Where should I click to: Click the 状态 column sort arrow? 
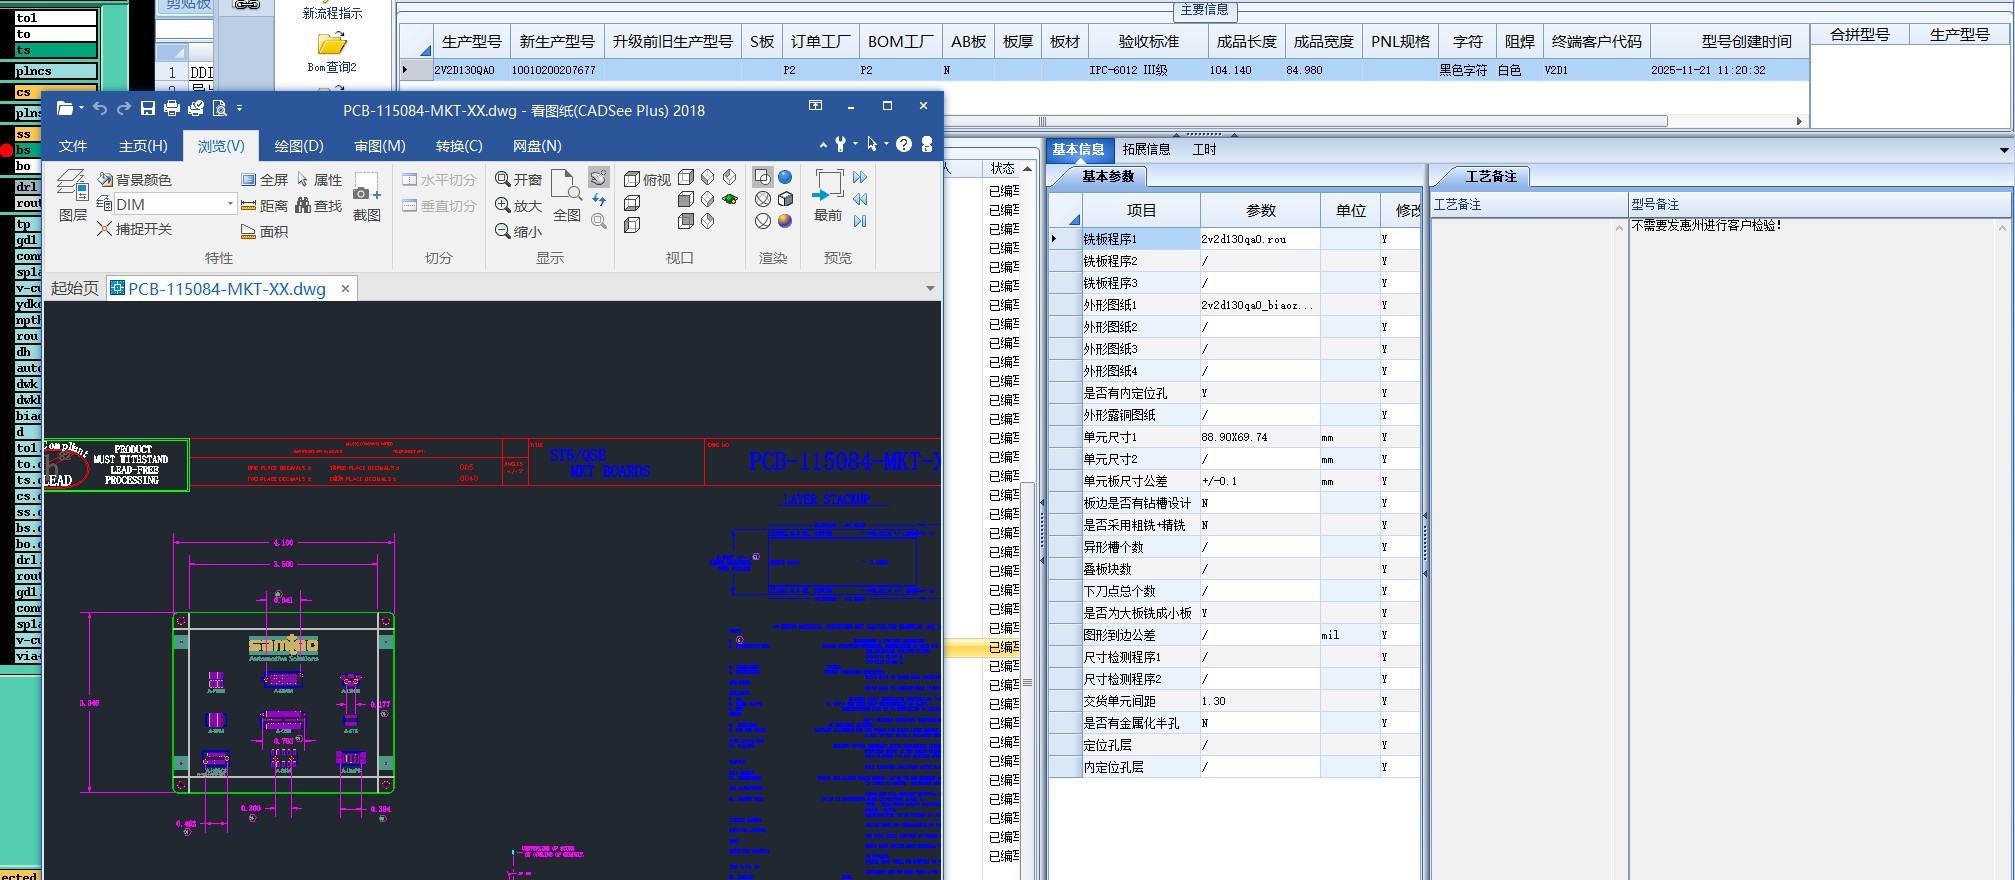coord(1027,168)
